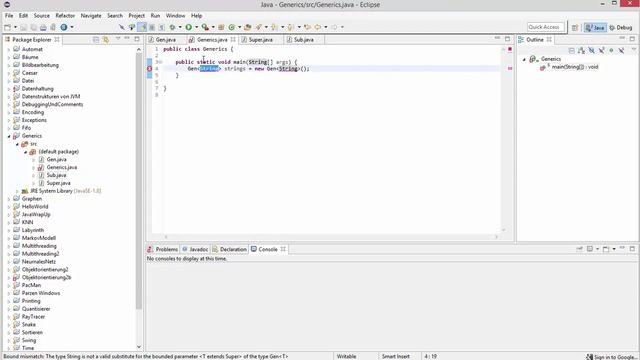Expand JRE System Library node
Image resolution: width=640 pixels, height=360 pixels.
click(17, 191)
